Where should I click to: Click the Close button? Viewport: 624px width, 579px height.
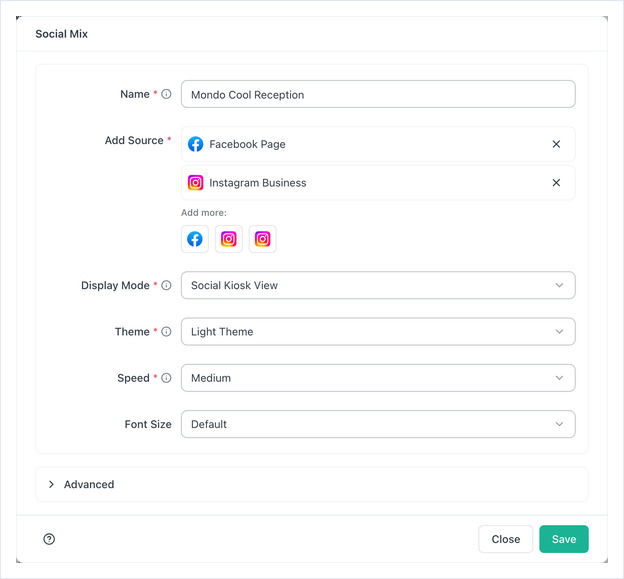coord(505,539)
